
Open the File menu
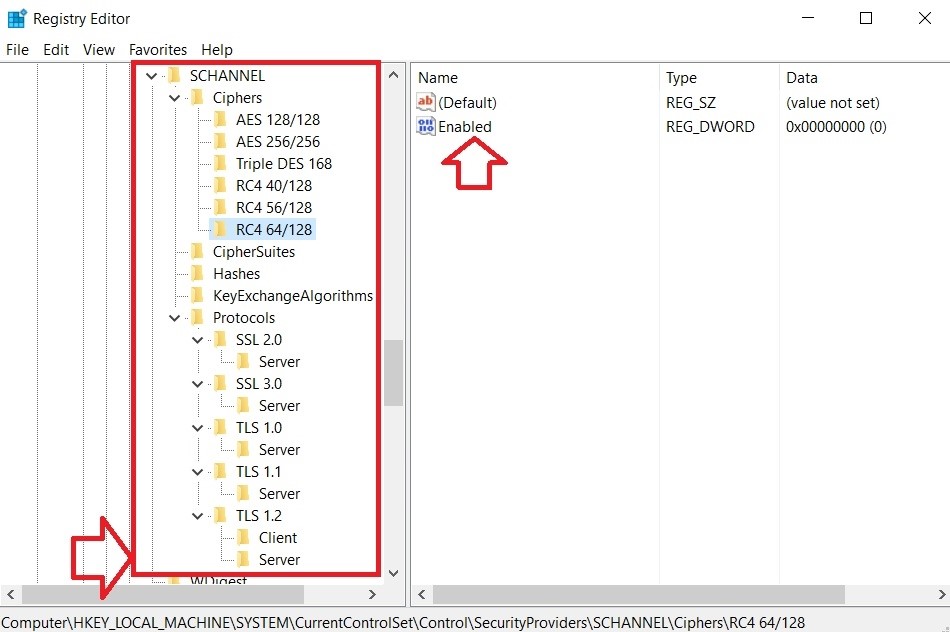click(x=17, y=50)
